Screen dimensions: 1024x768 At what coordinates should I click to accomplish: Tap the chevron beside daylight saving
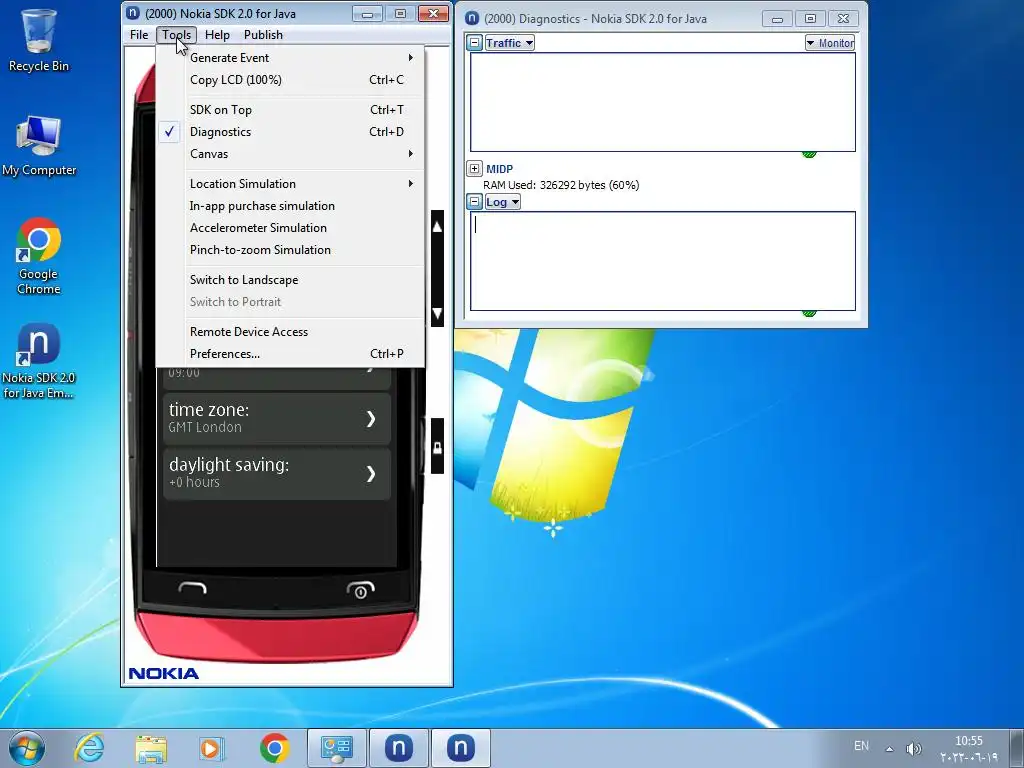[371, 473]
